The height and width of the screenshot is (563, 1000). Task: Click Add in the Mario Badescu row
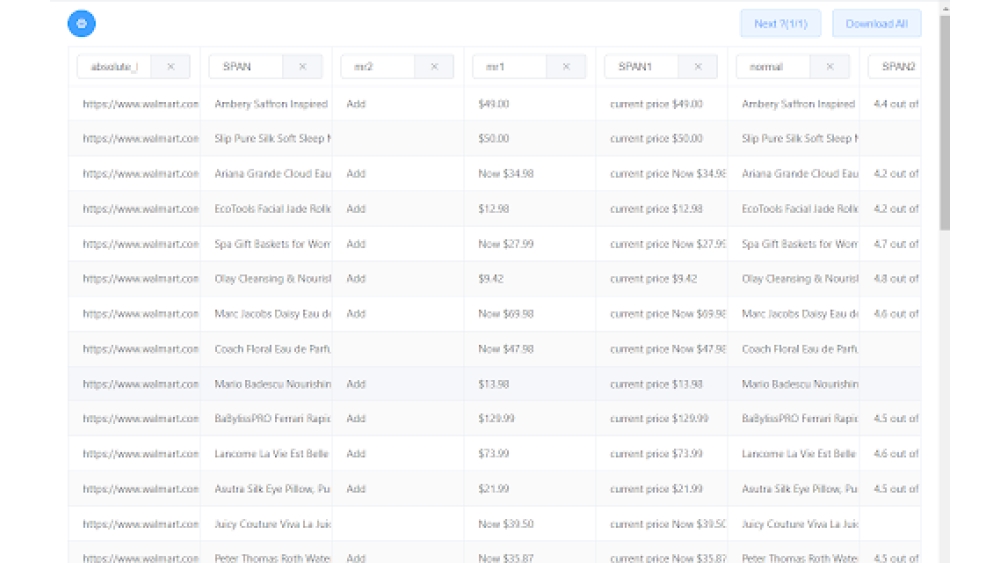(356, 384)
